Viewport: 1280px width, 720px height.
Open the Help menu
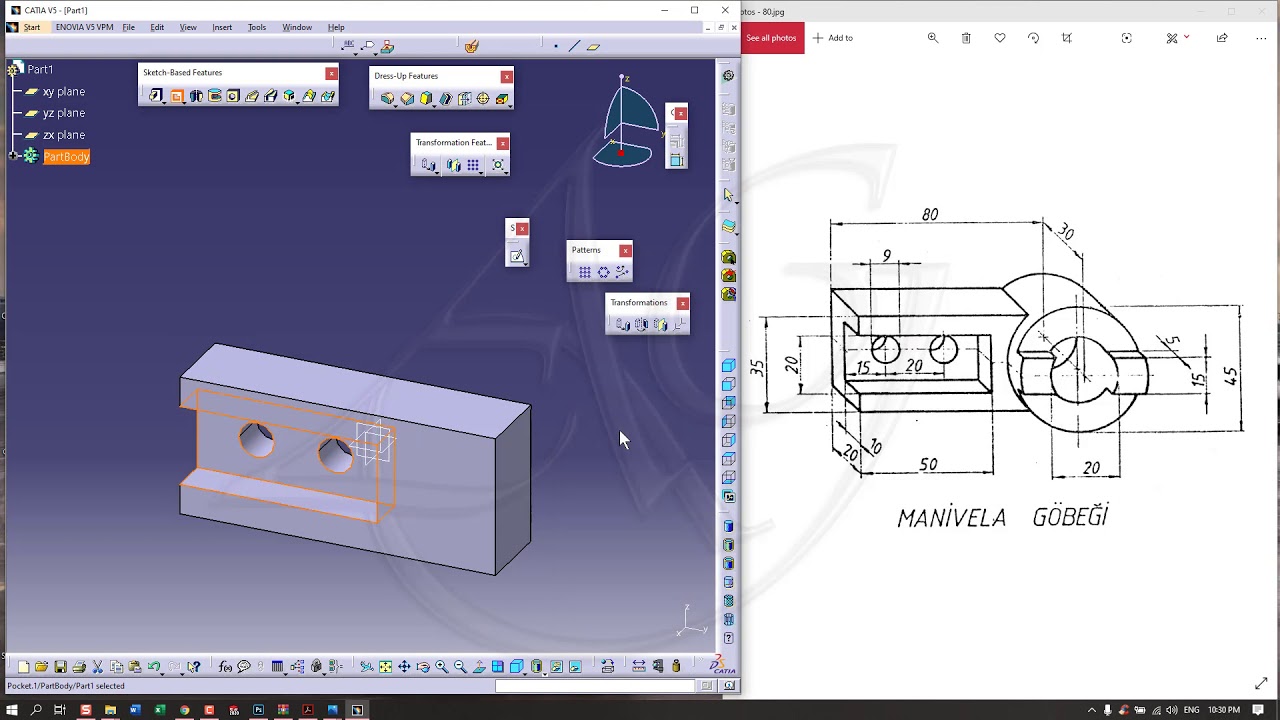point(336,27)
